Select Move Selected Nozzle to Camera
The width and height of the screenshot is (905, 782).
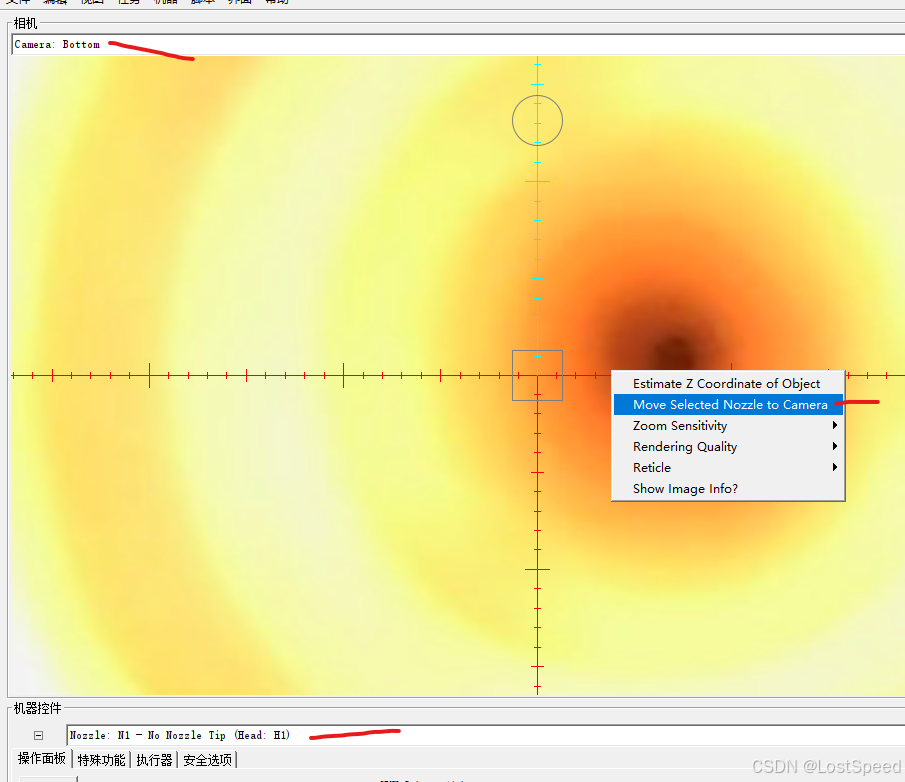[728, 405]
